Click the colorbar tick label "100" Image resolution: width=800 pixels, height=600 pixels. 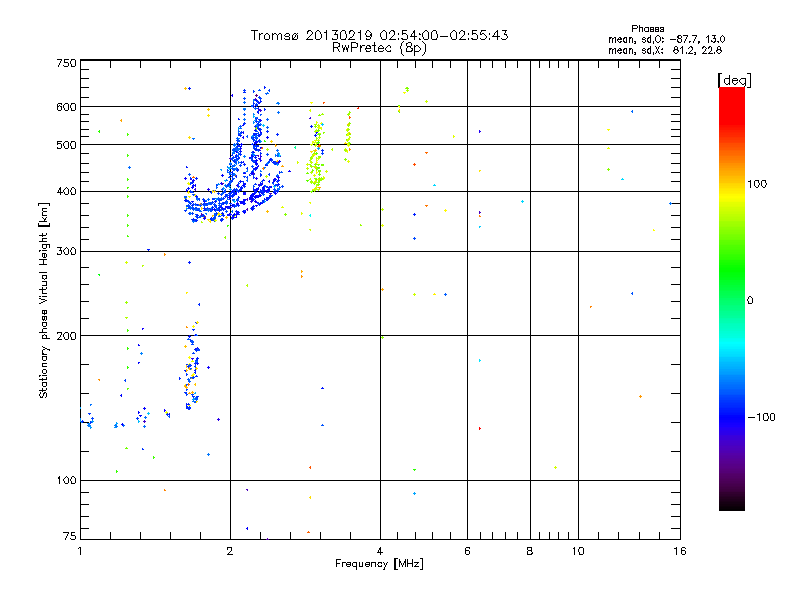tap(757, 184)
